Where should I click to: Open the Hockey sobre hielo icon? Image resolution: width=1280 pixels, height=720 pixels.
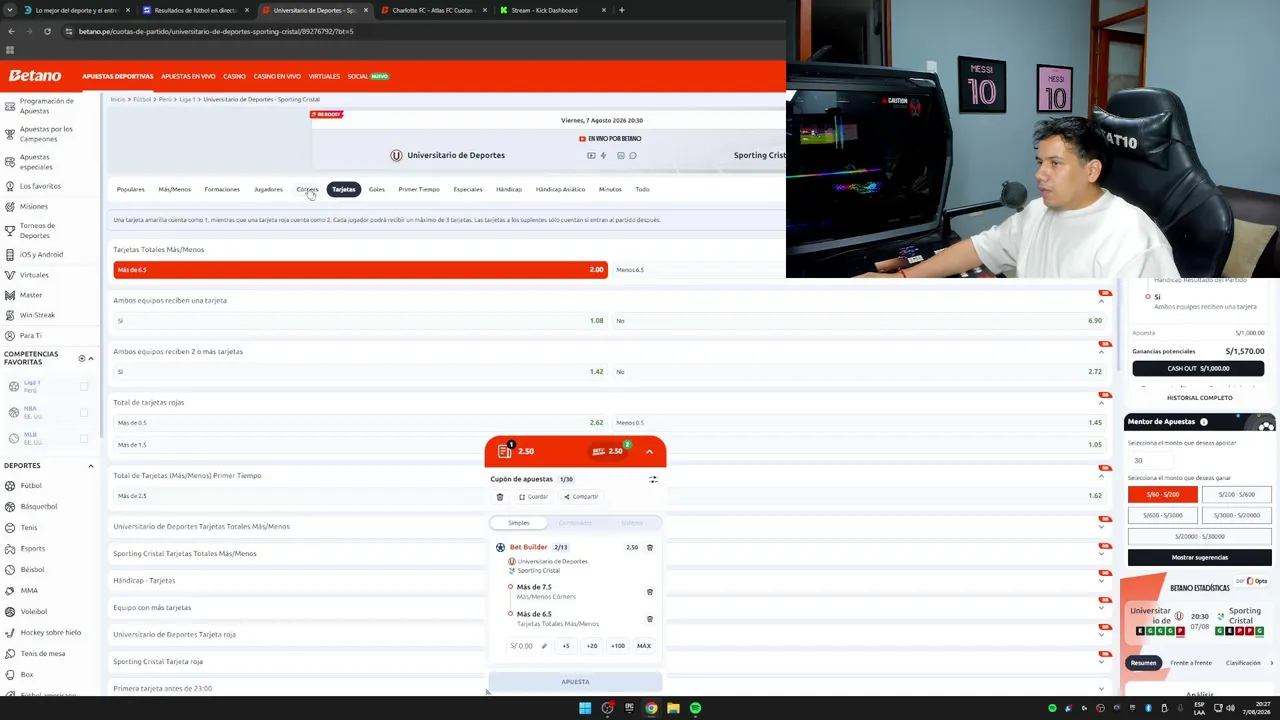(x=10, y=633)
